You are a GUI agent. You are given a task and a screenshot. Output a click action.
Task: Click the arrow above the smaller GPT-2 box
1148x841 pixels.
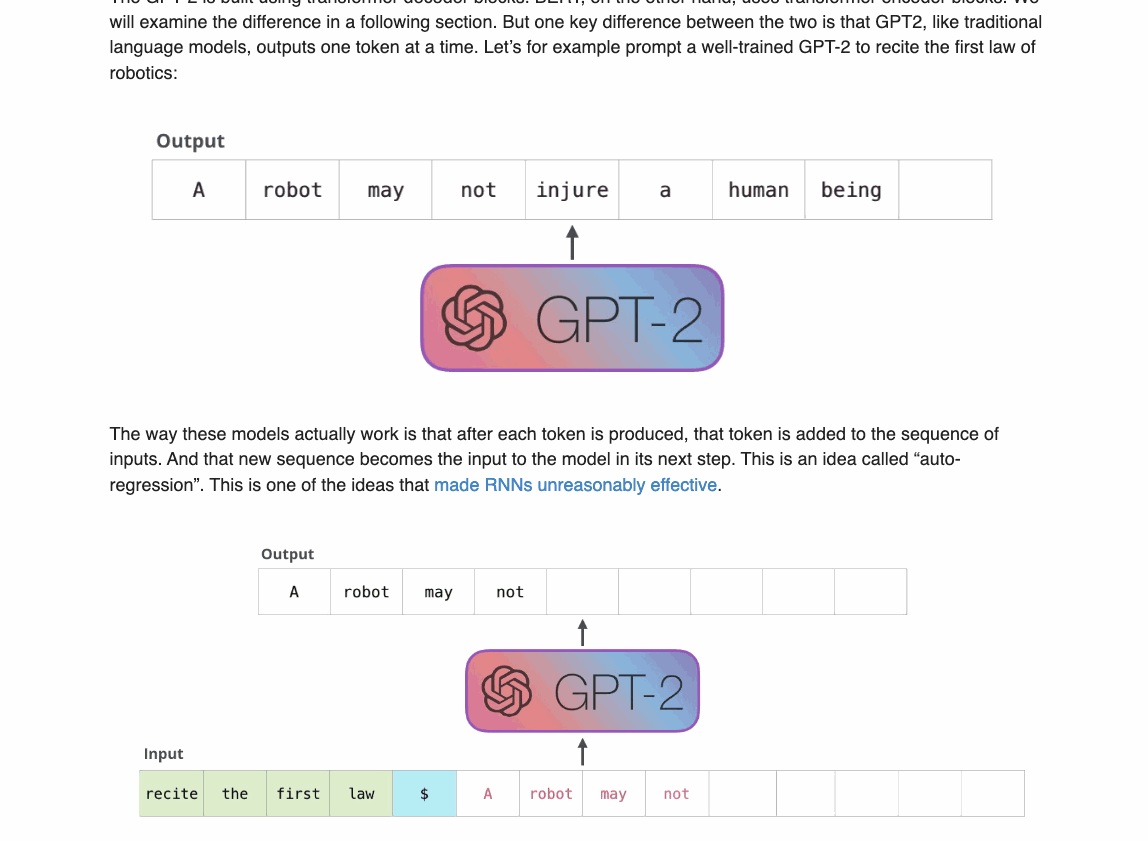coord(582,632)
